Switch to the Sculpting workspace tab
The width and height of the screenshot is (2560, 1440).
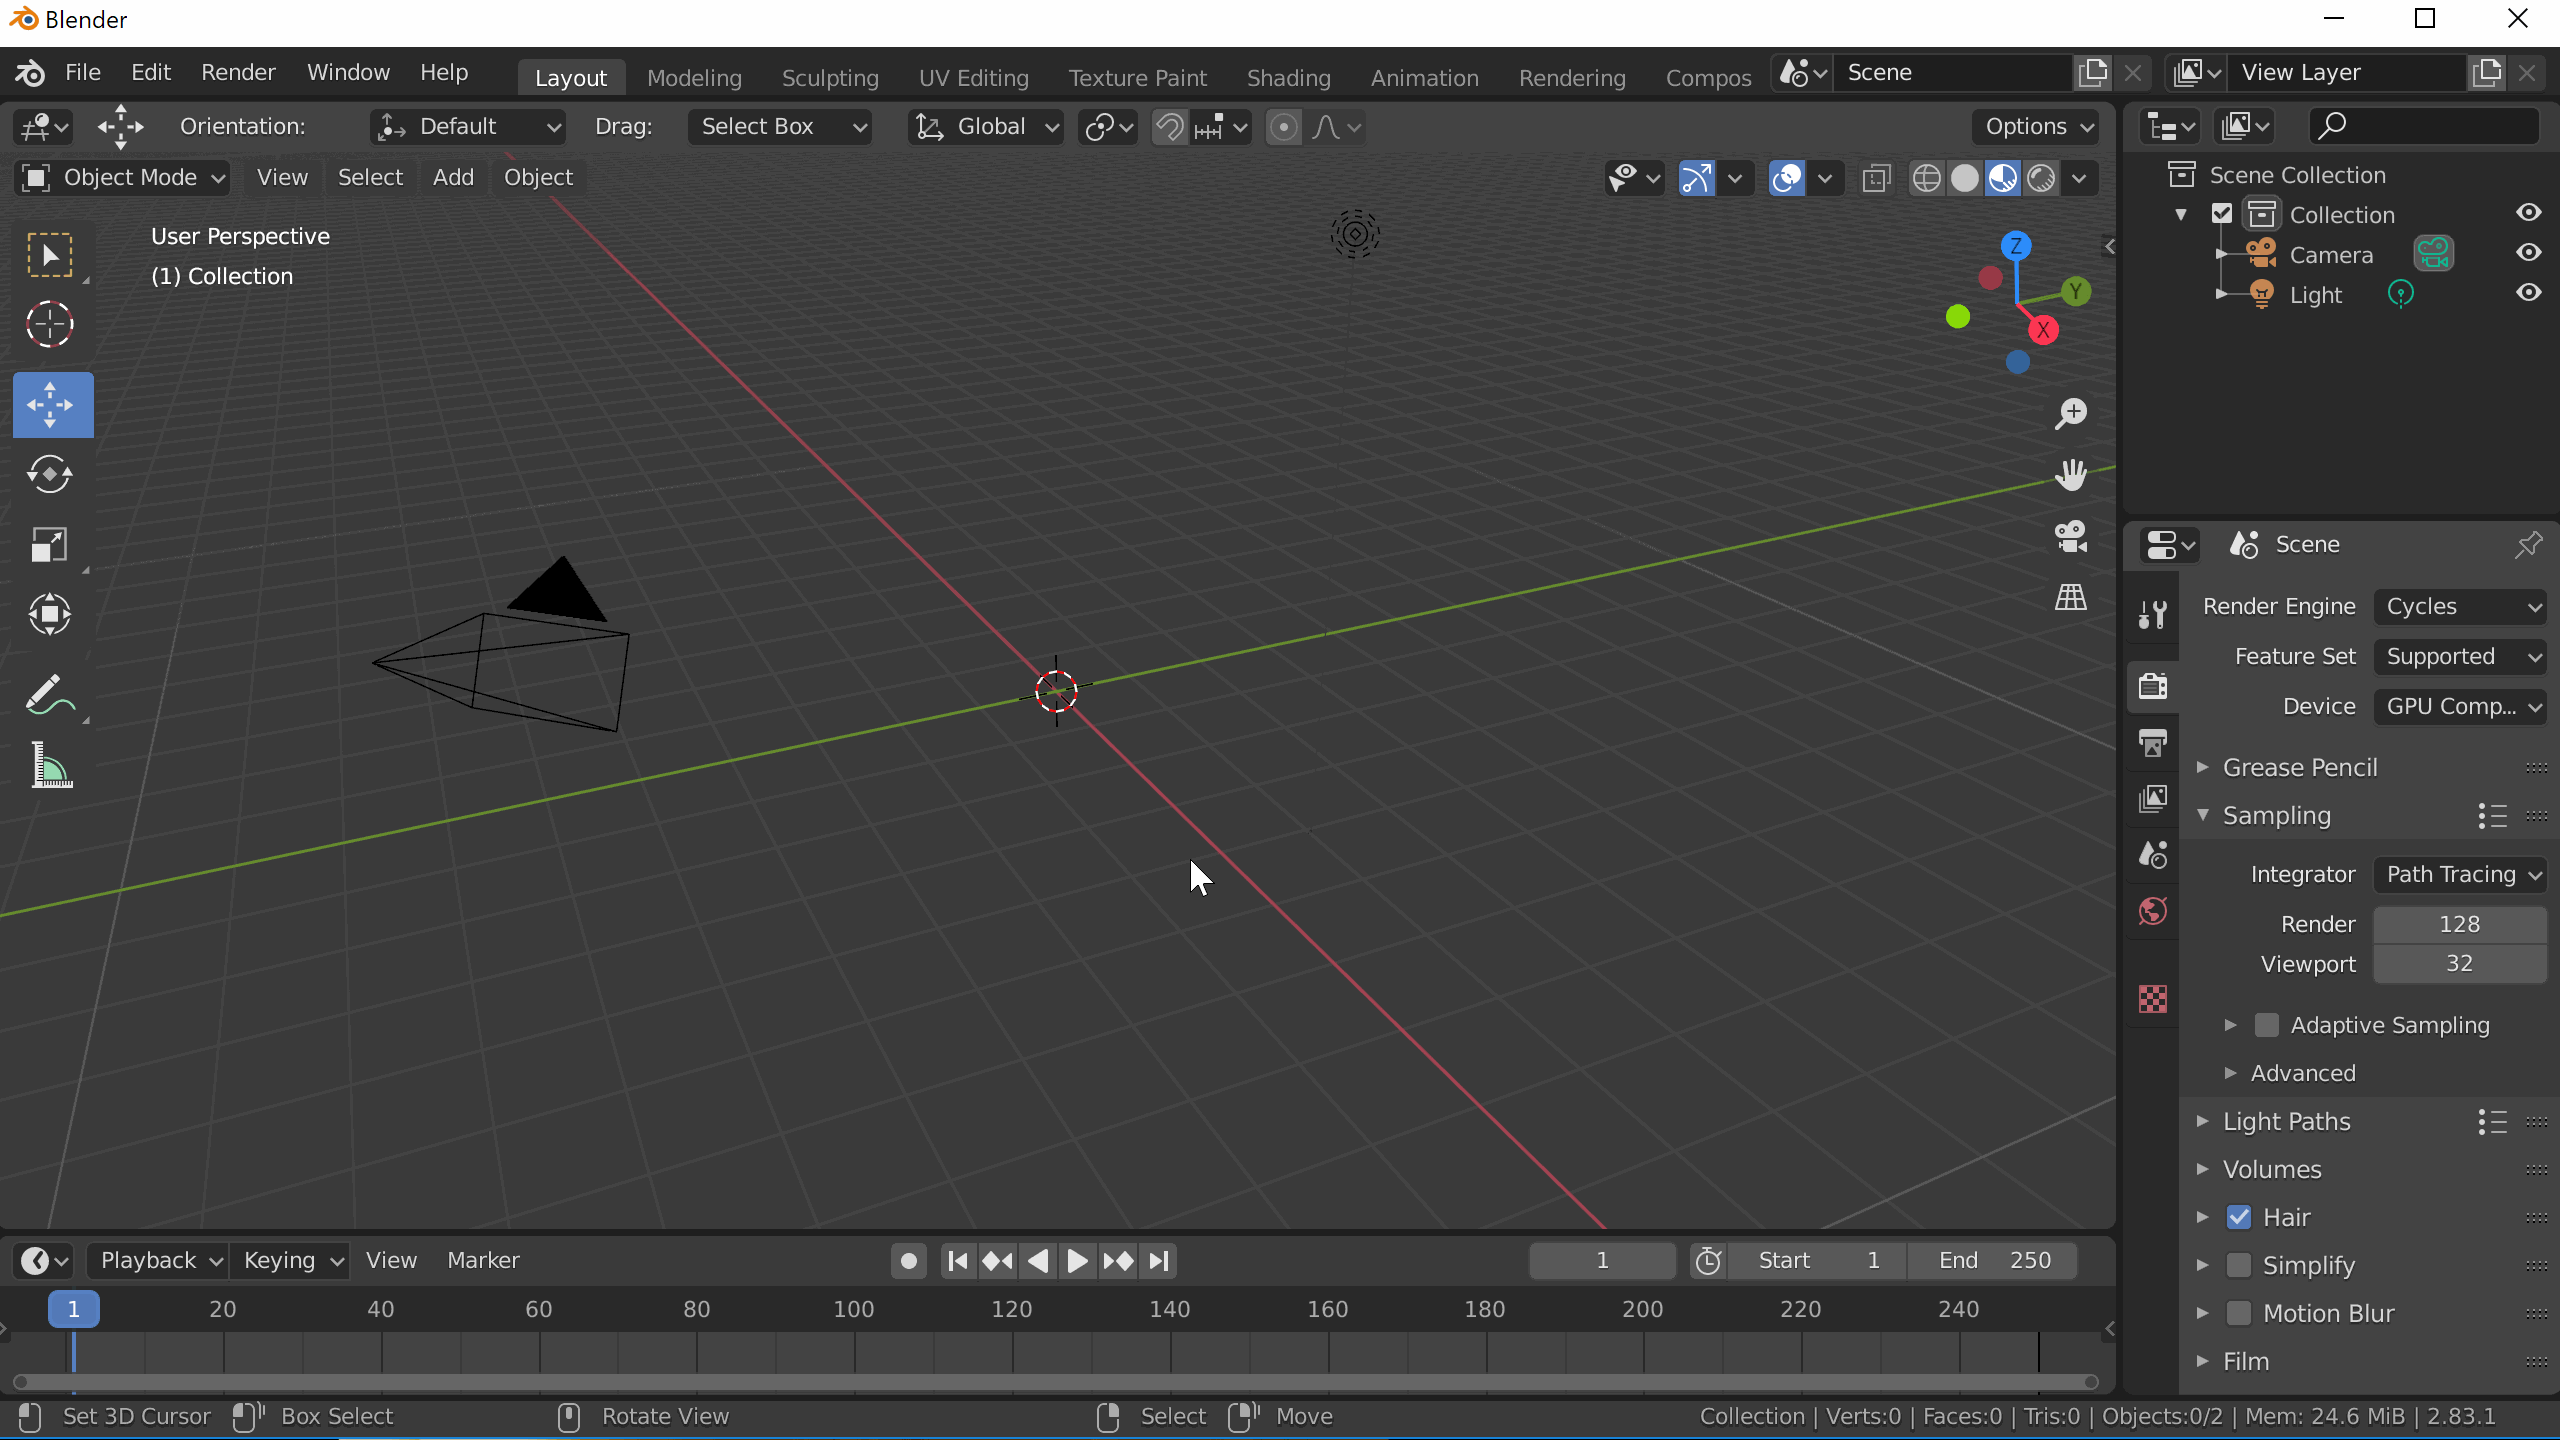(829, 78)
